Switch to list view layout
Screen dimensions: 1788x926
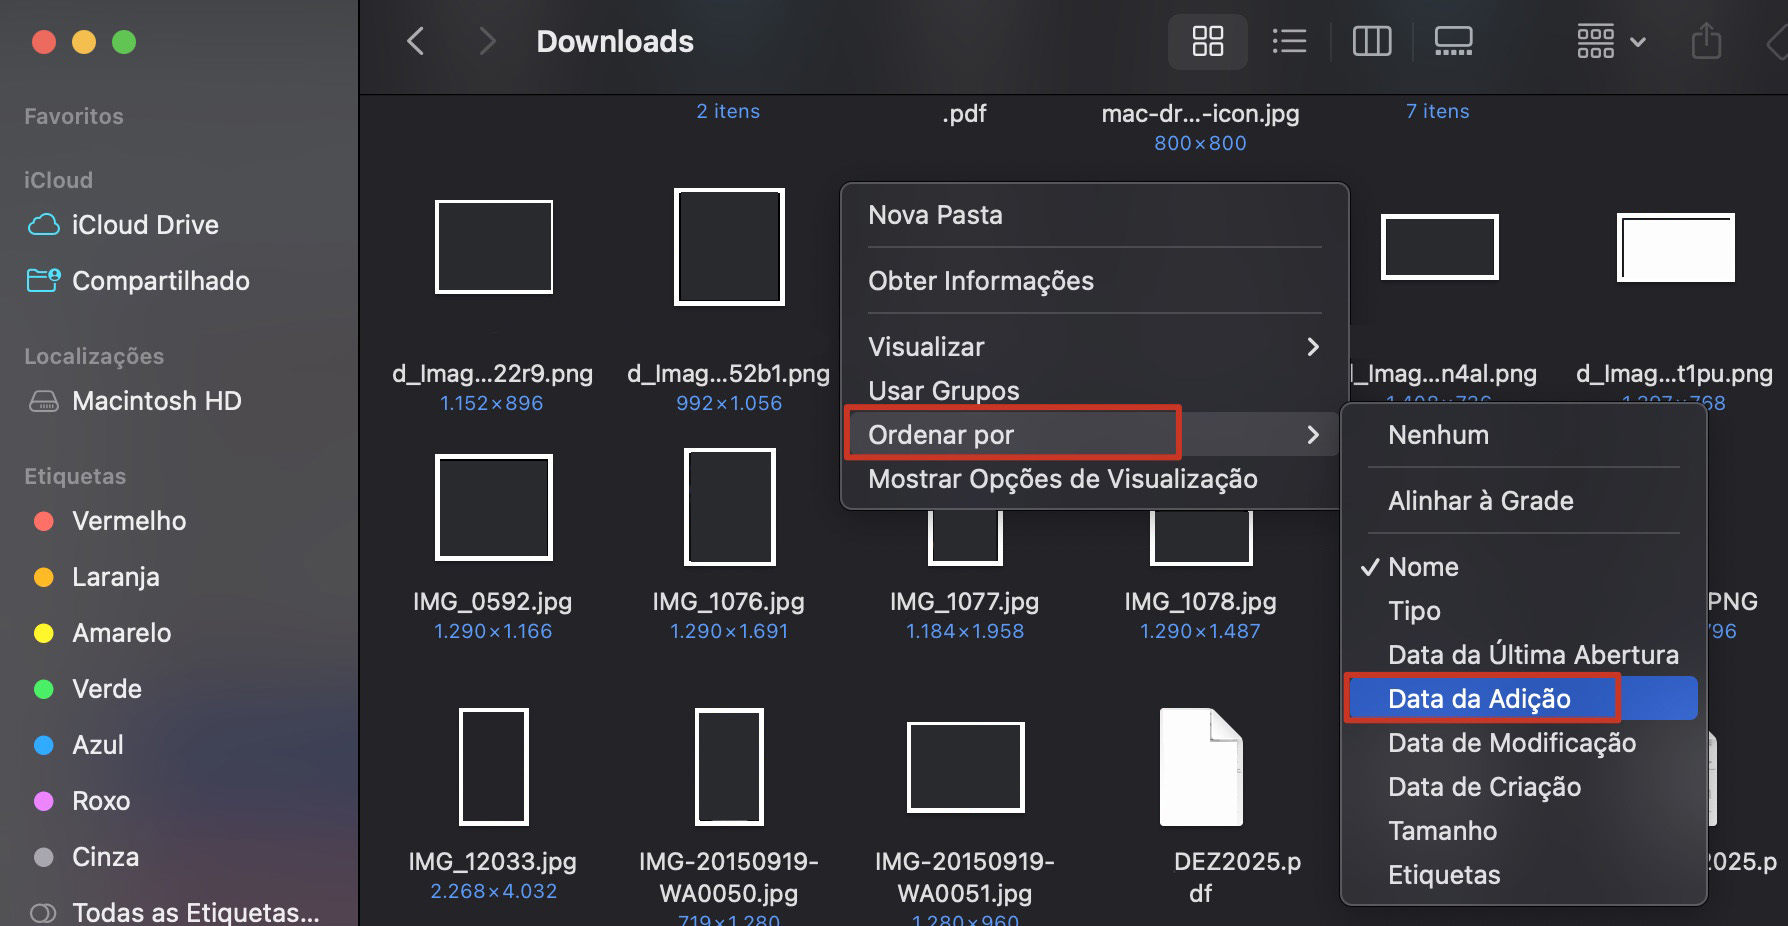1289,41
